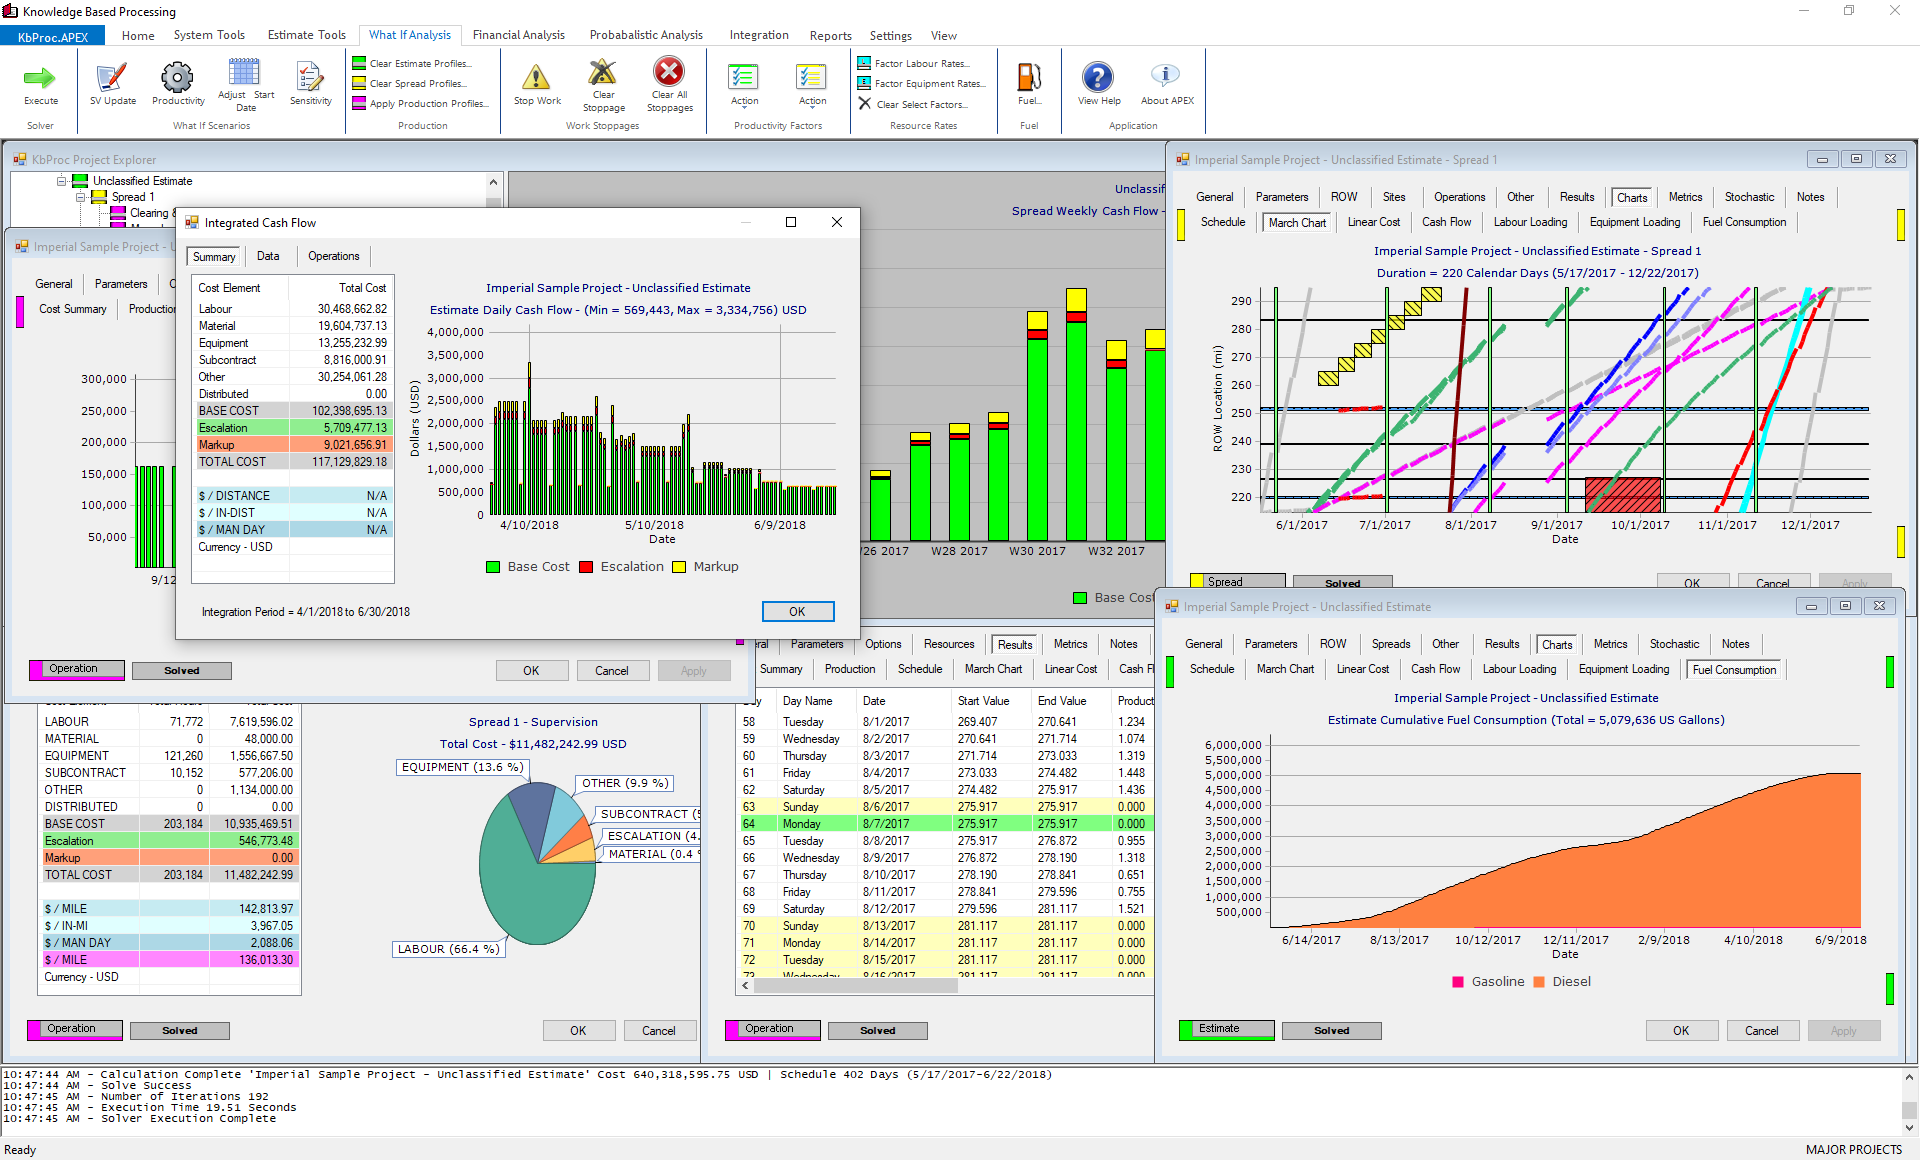Open the Productivity gear tool
1920x1160 pixels.
coord(177,80)
